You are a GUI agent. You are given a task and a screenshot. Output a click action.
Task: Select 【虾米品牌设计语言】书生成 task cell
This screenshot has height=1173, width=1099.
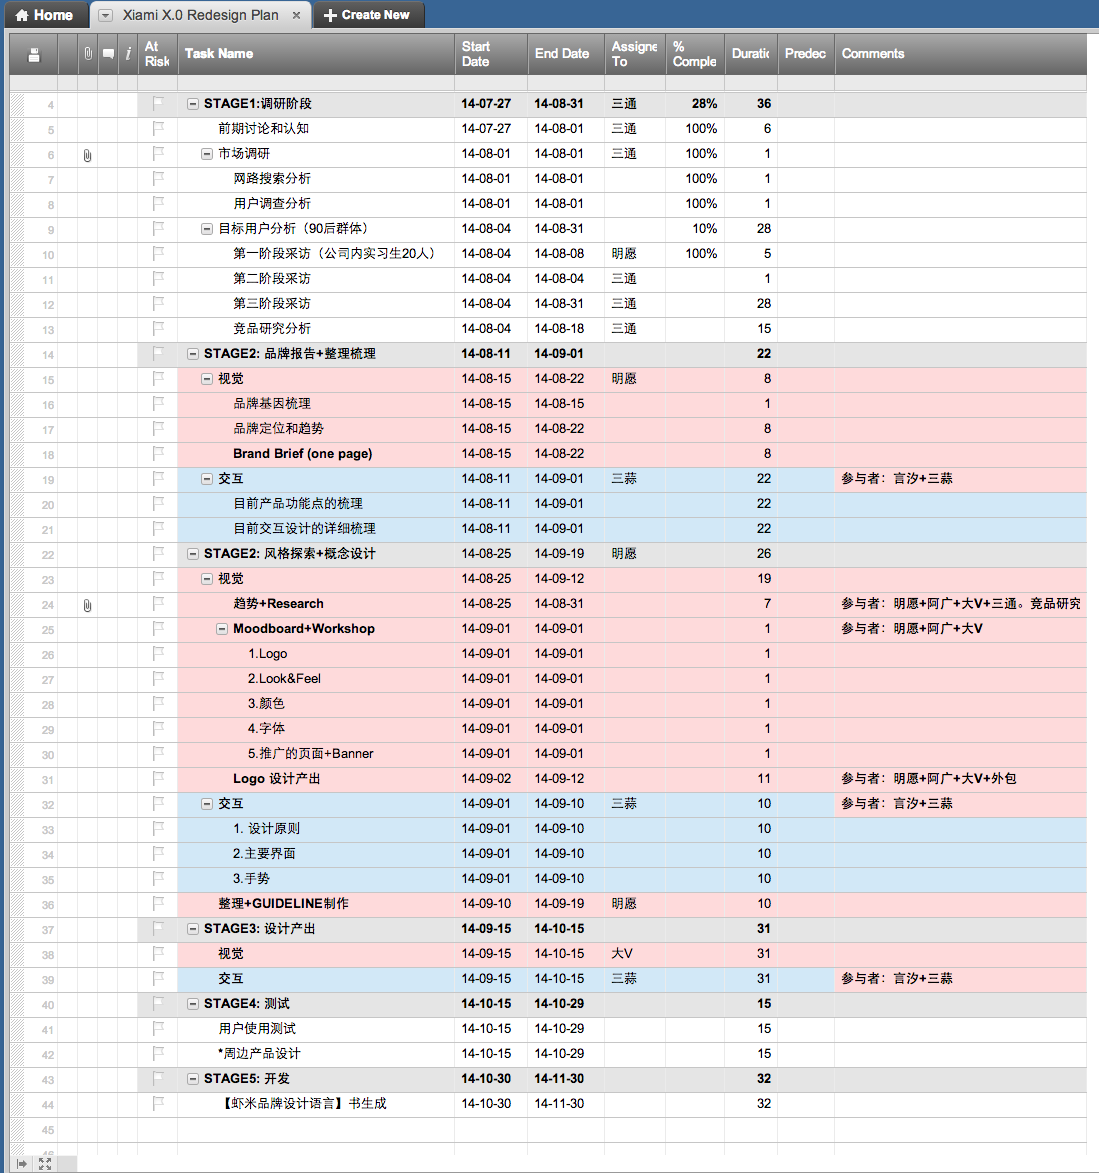316,1104
